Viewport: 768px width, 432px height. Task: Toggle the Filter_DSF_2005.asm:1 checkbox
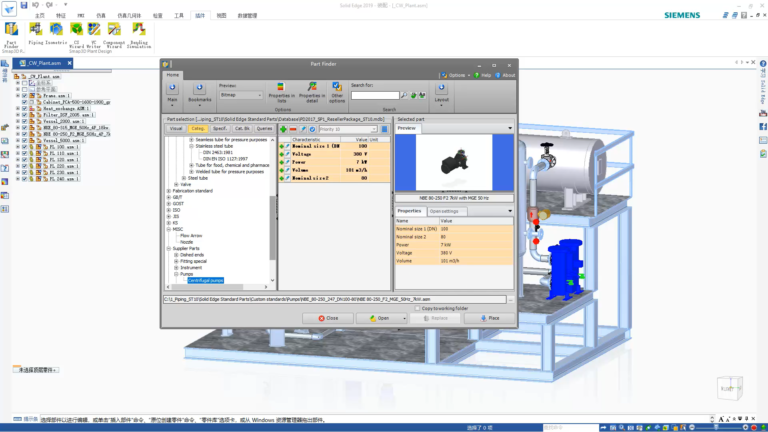pyautogui.click(x=24, y=115)
